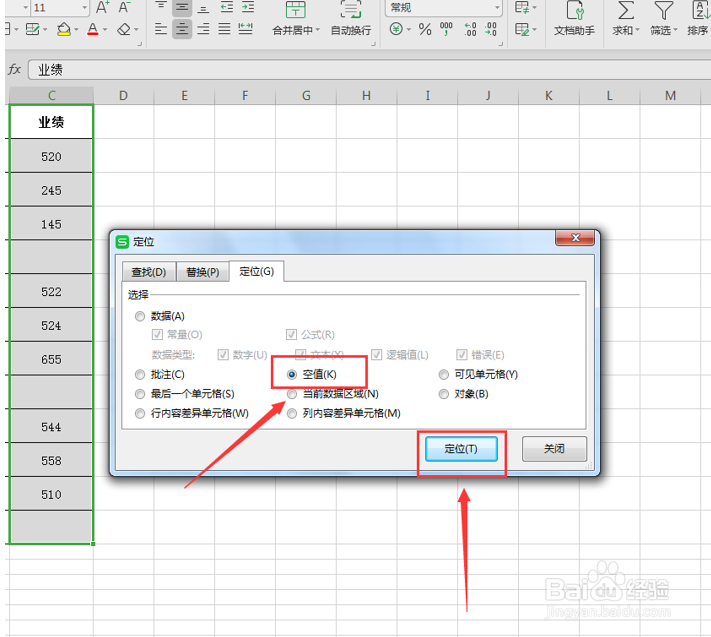Open fill color dropdown arrow
Image resolution: width=711 pixels, height=637 pixels.
(x=76, y=30)
